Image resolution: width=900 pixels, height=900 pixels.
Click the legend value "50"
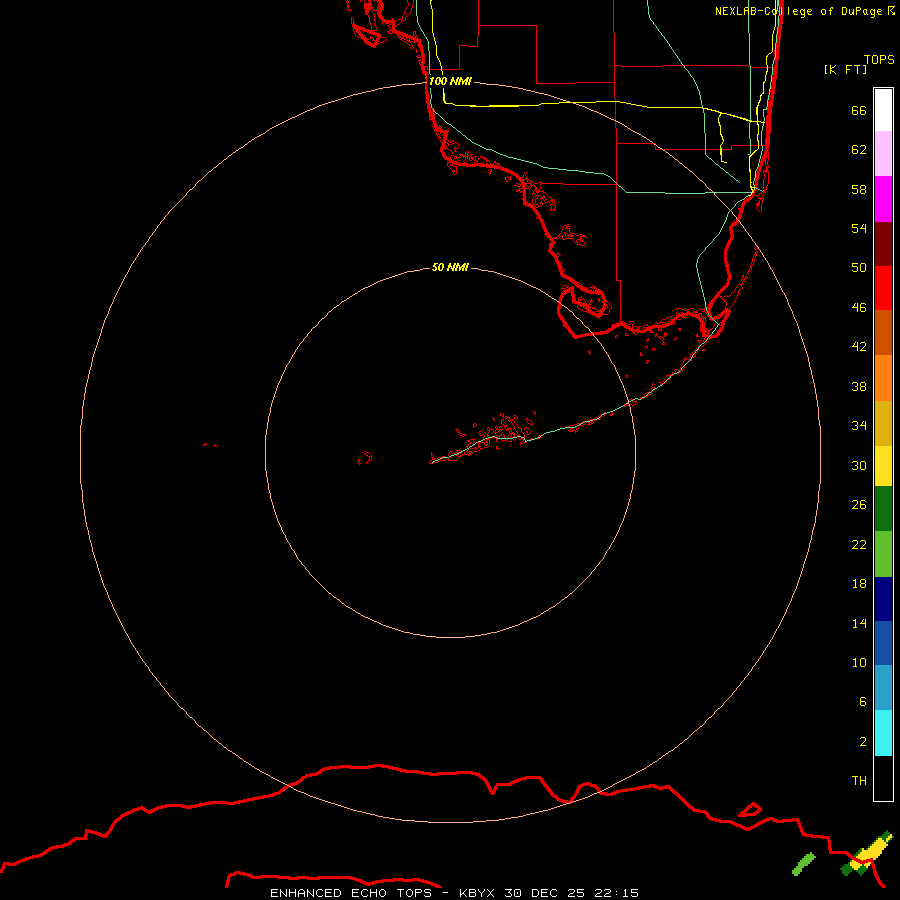859,267
